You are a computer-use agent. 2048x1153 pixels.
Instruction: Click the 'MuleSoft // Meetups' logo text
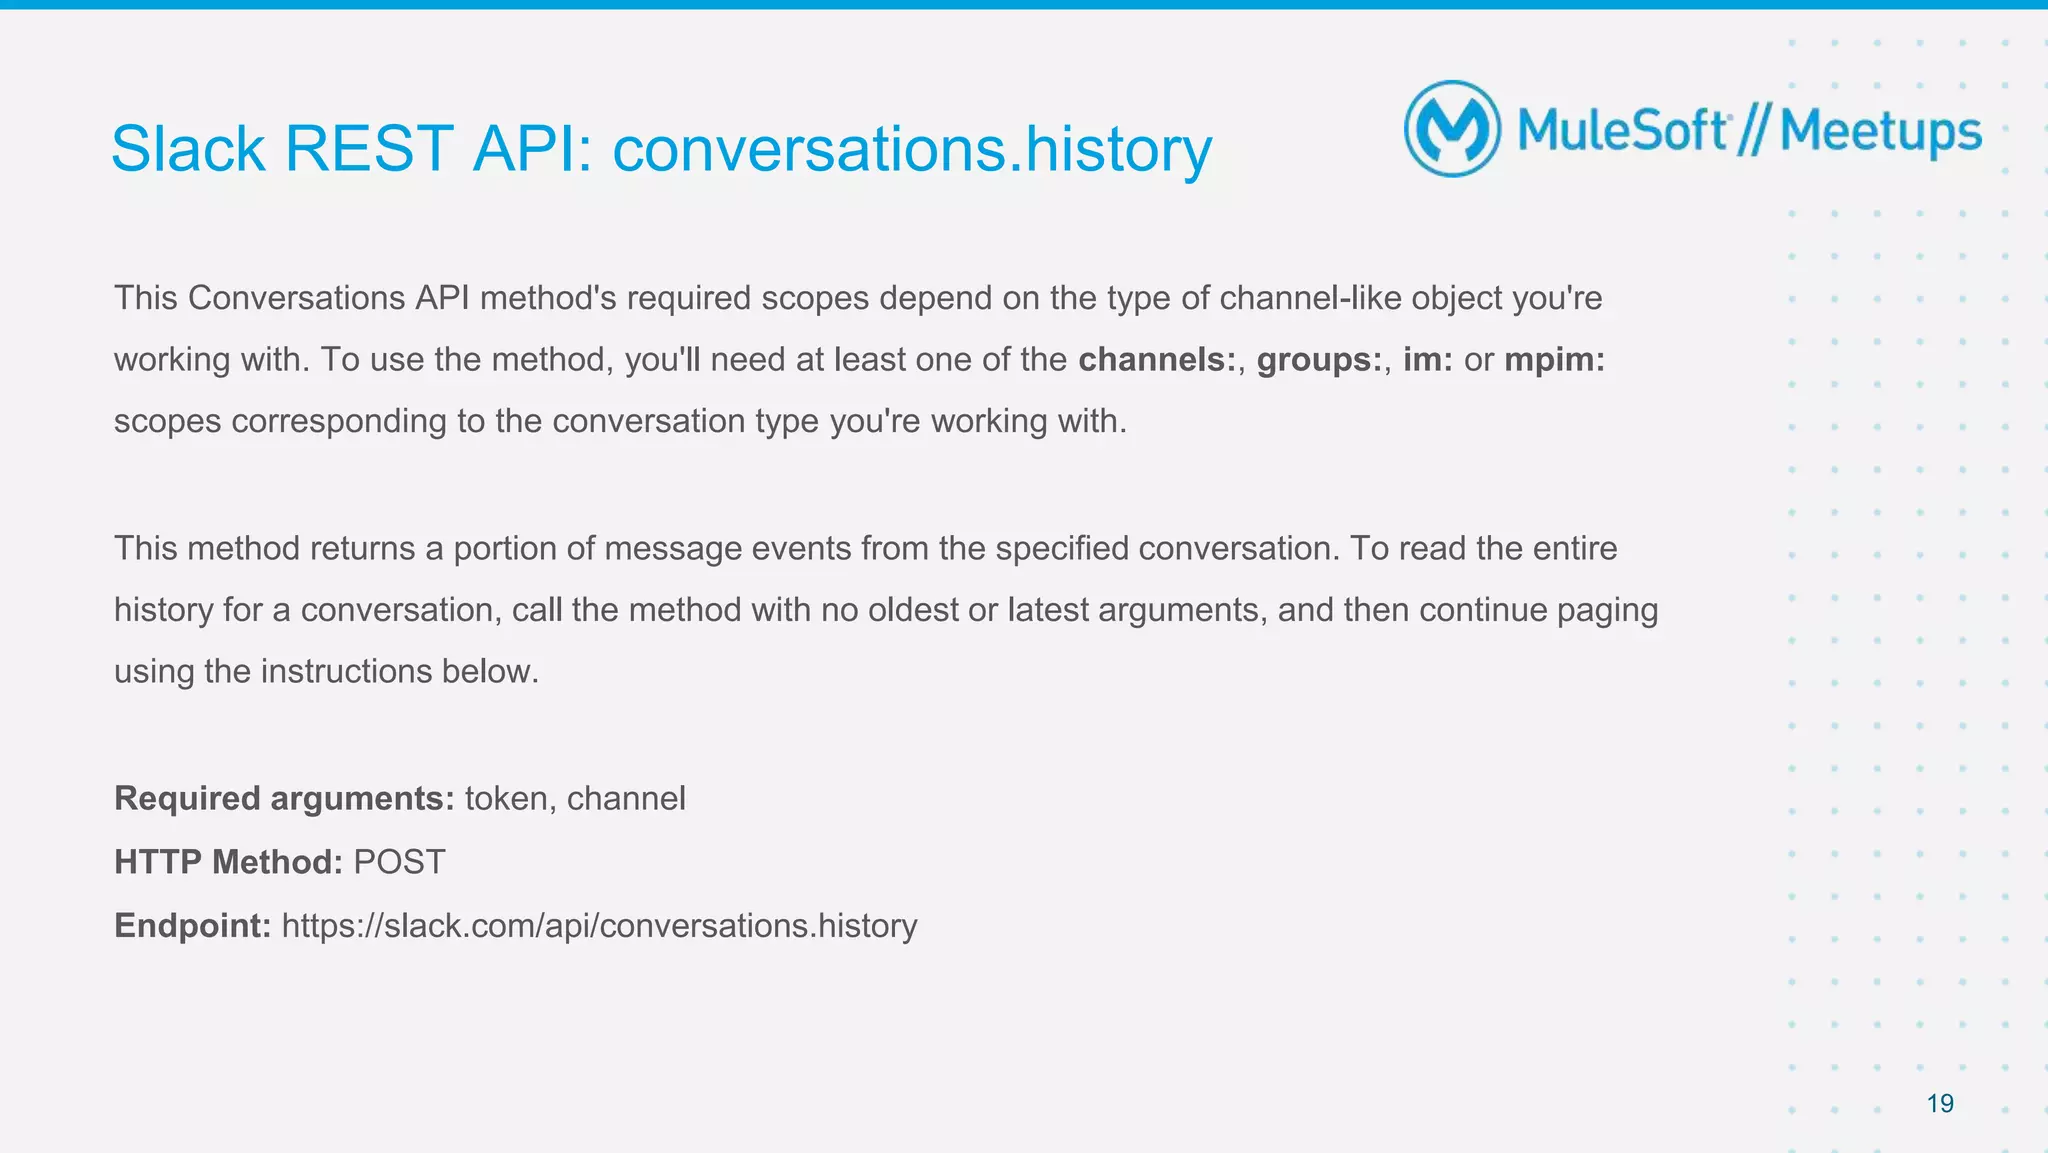pyautogui.click(x=1749, y=131)
